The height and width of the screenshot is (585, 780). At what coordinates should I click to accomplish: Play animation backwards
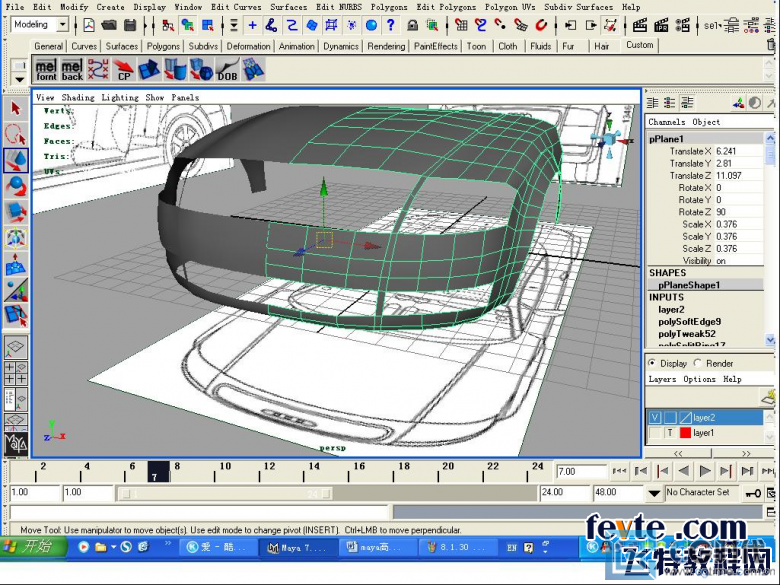(683, 471)
